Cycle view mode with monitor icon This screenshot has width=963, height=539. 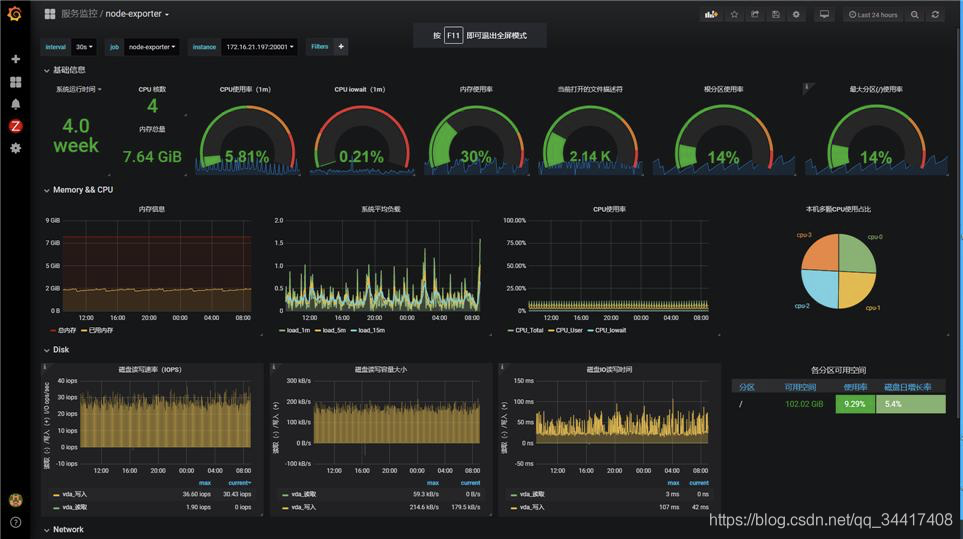point(824,14)
